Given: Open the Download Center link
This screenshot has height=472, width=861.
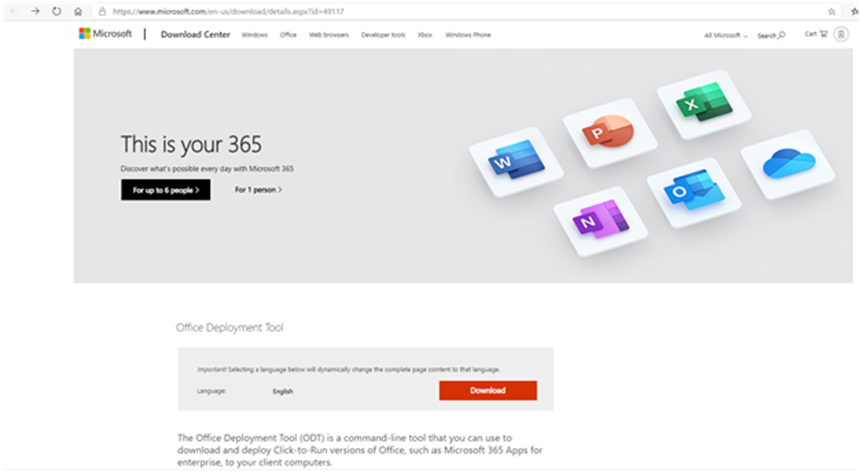Looking at the screenshot, I should click(195, 34).
